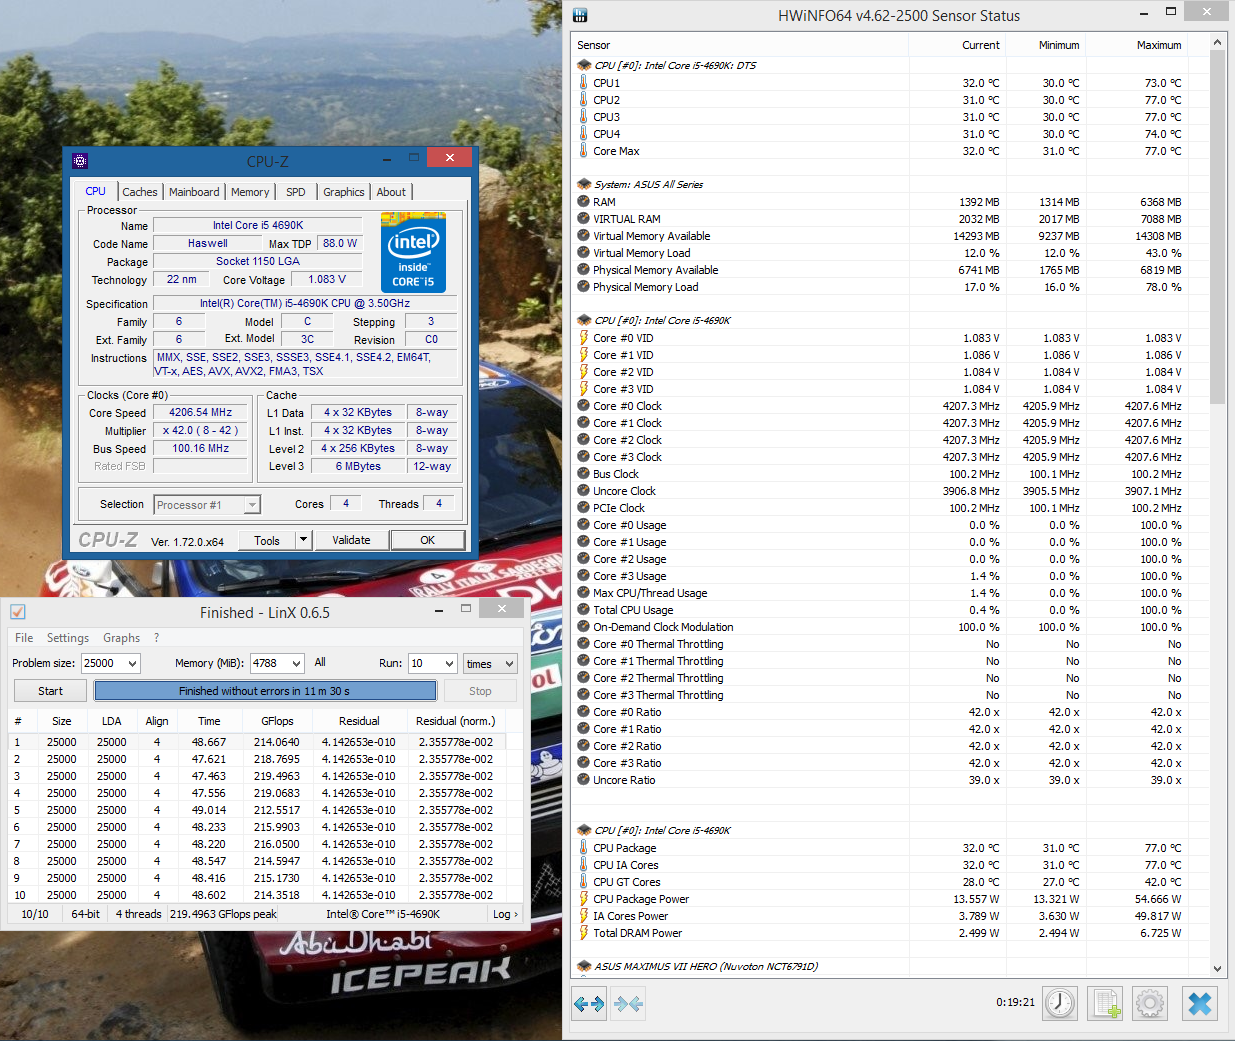Click thermometer icon next to CPU1
This screenshot has height=1041, width=1235.
[x=584, y=83]
